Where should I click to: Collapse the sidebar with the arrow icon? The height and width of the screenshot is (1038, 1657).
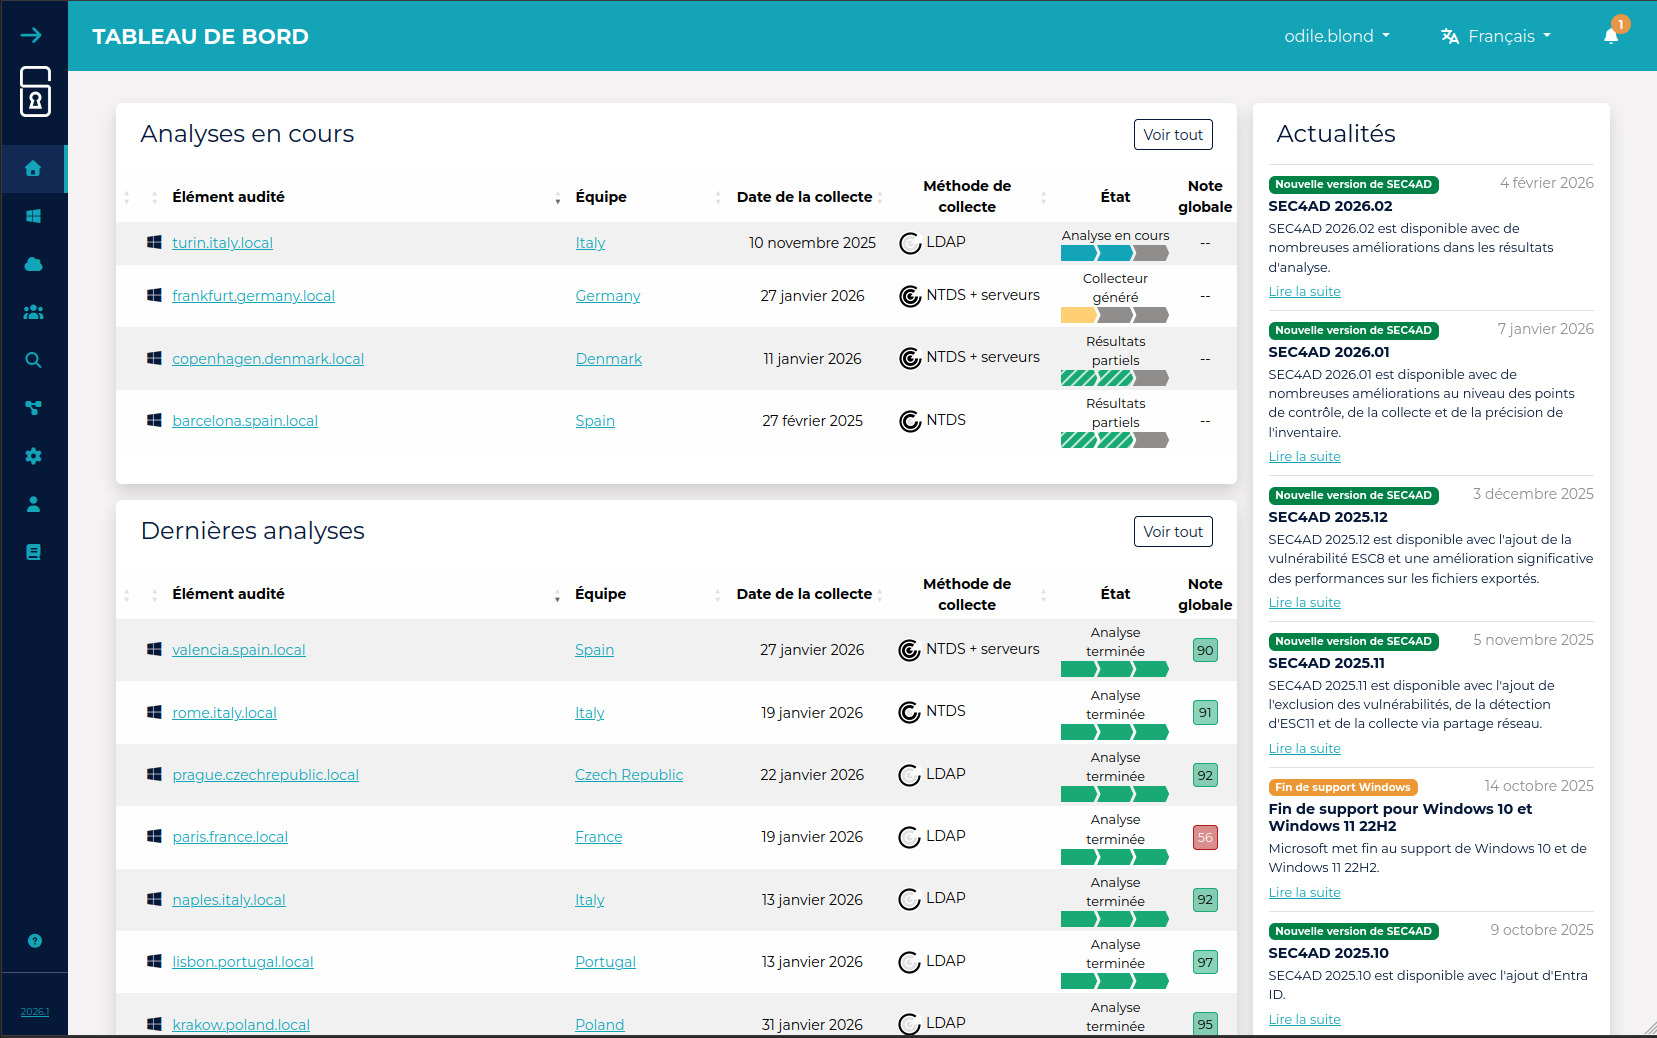point(33,33)
